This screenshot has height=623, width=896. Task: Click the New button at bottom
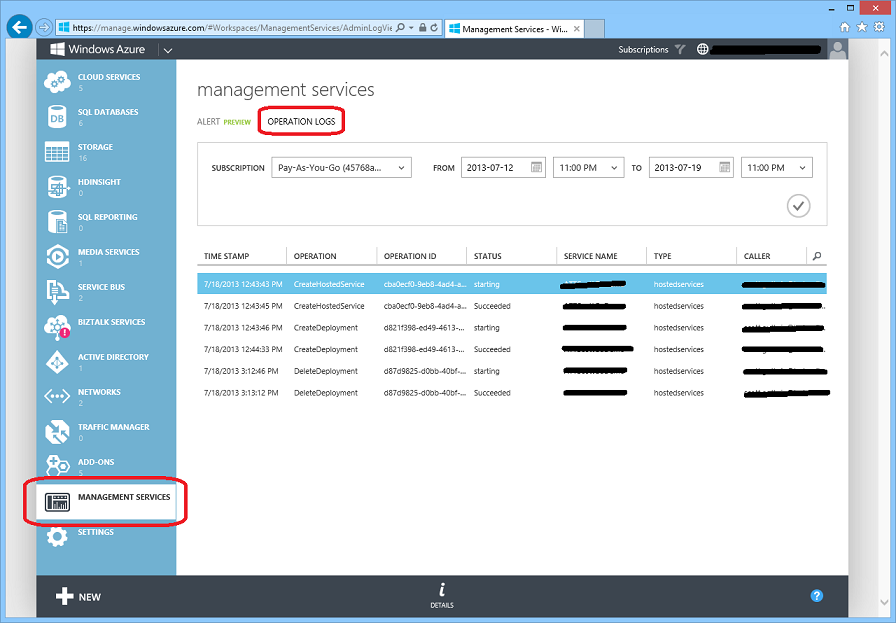(78, 596)
